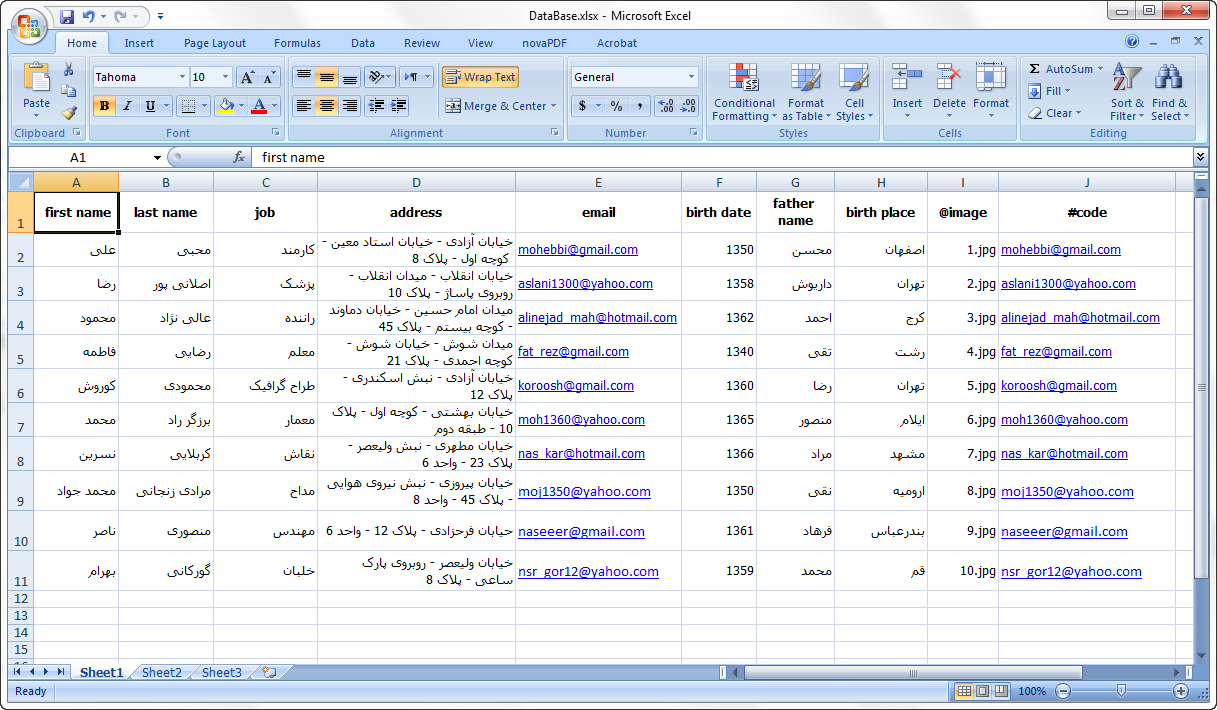This screenshot has height=710, width=1217.
Task: Click the Find & Select binoculars icon
Action: point(1169,78)
